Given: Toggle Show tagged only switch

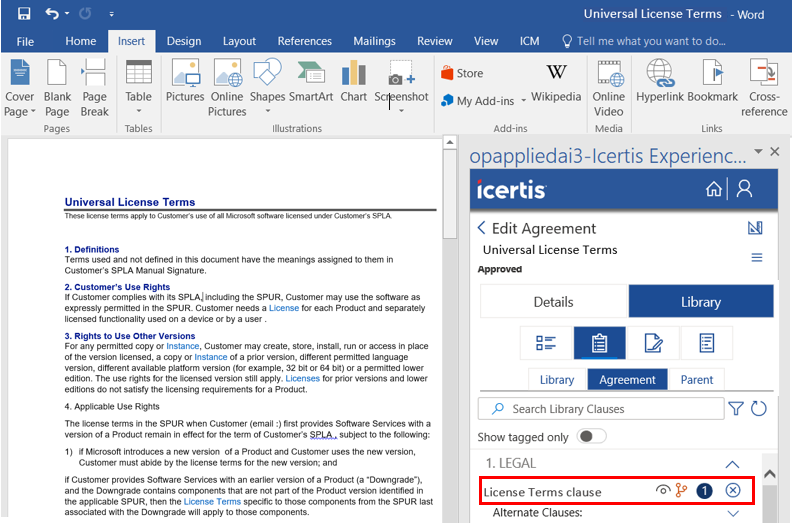Looking at the screenshot, I should point(592,437).
